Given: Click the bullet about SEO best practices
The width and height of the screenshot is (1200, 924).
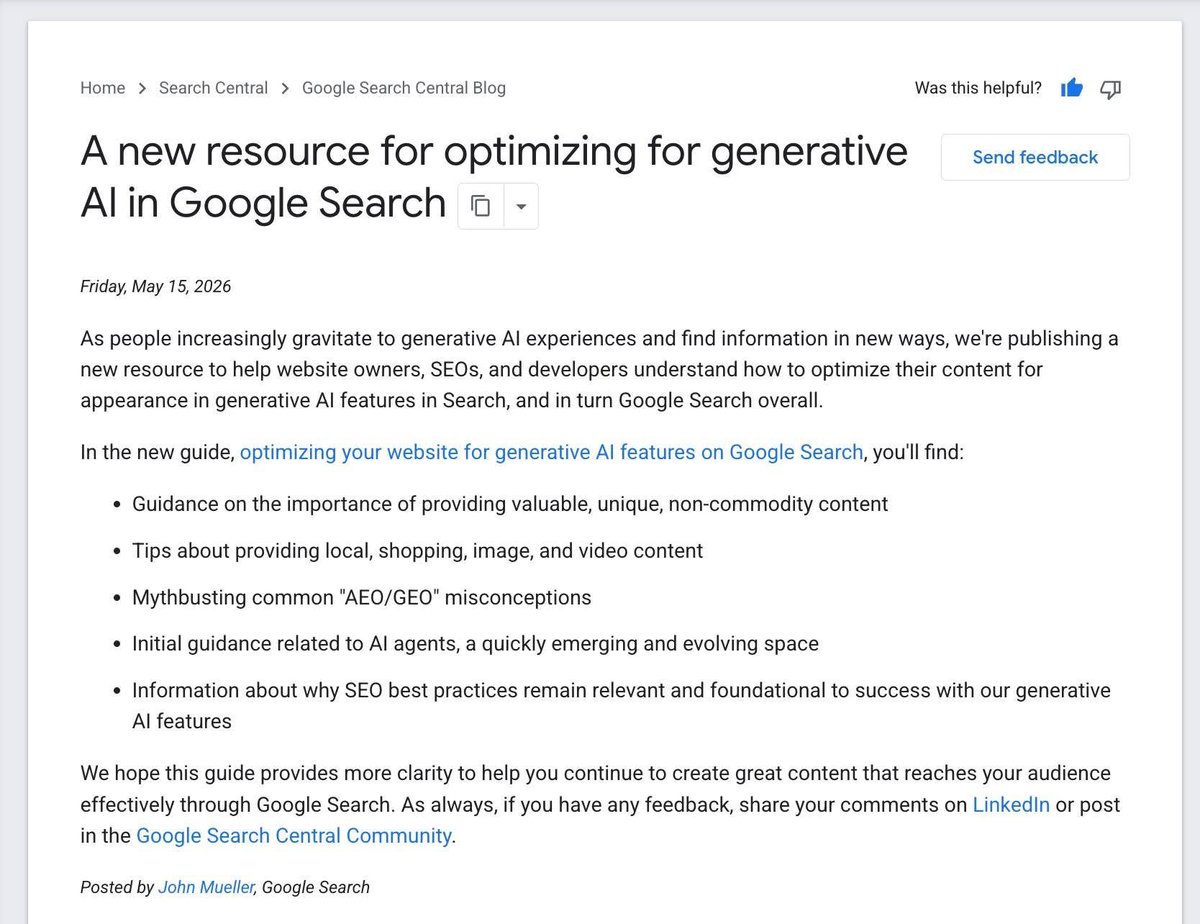Looking at the screenshot, I should [x=621, y=706].
